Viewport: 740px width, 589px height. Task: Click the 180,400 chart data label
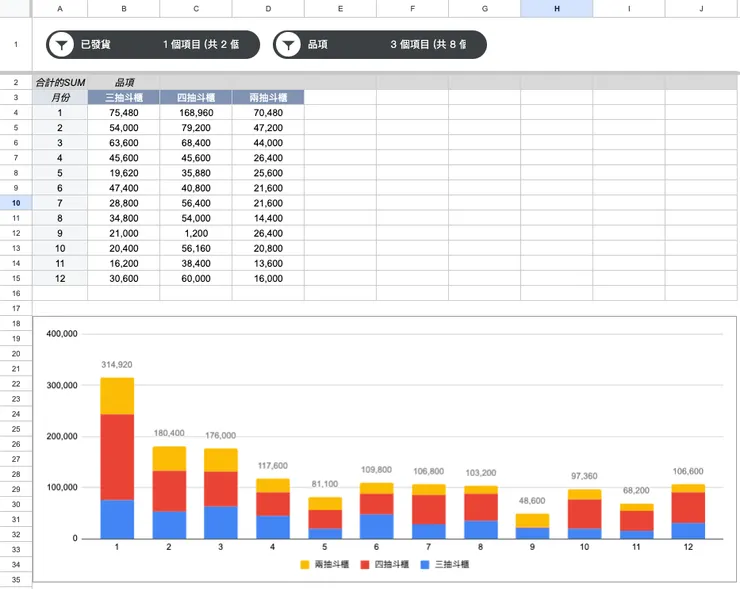(169, 433)
